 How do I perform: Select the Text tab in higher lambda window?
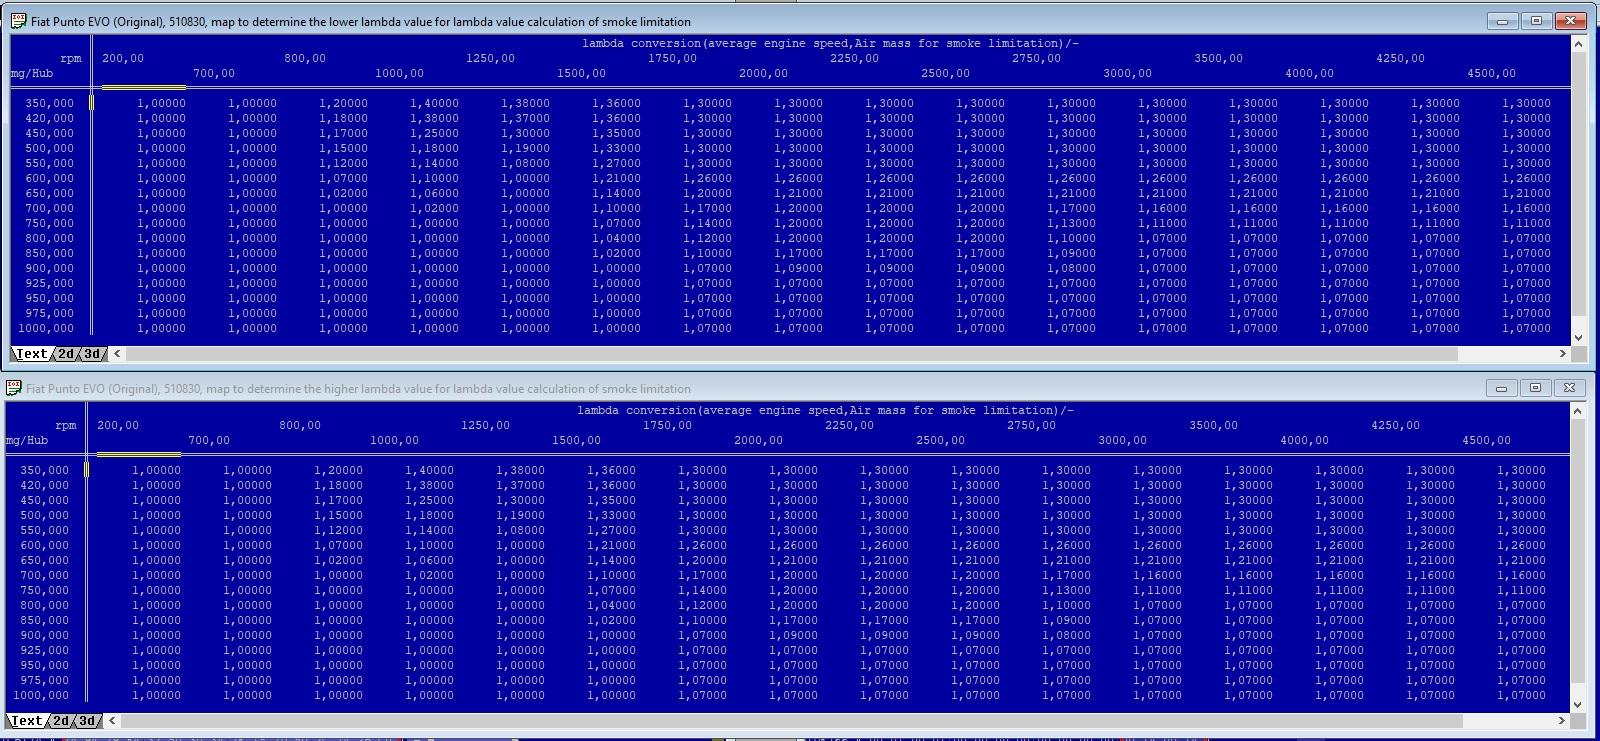[26, 721]
